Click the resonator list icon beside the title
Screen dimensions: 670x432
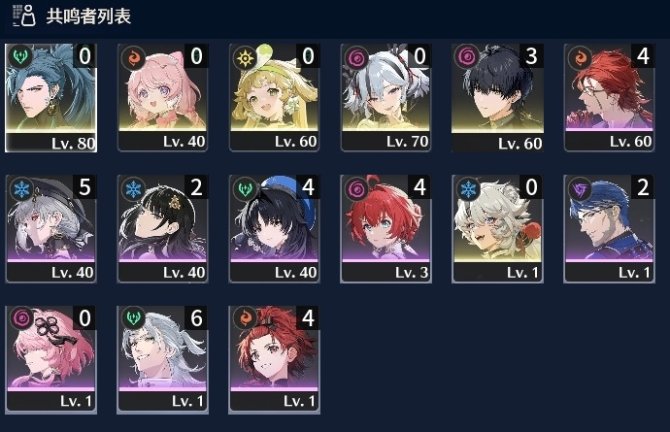coord(24,16)
